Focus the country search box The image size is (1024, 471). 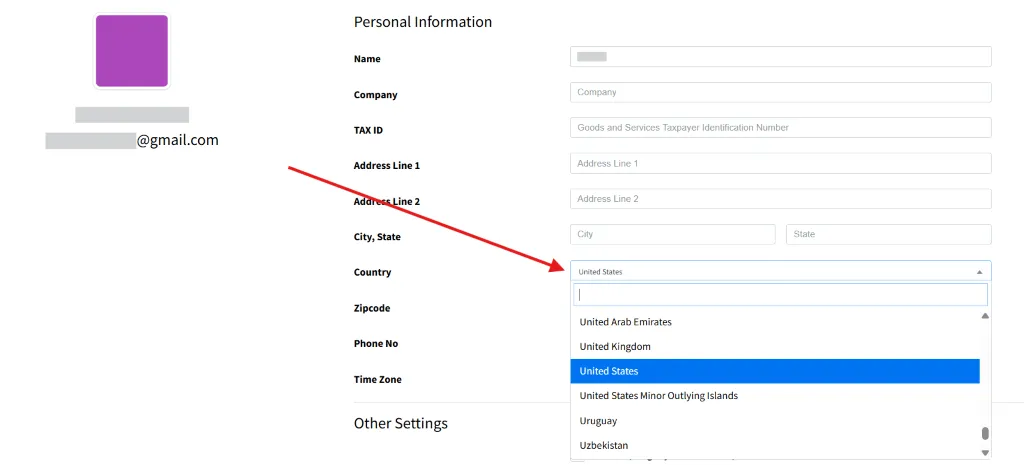(780, 295)
